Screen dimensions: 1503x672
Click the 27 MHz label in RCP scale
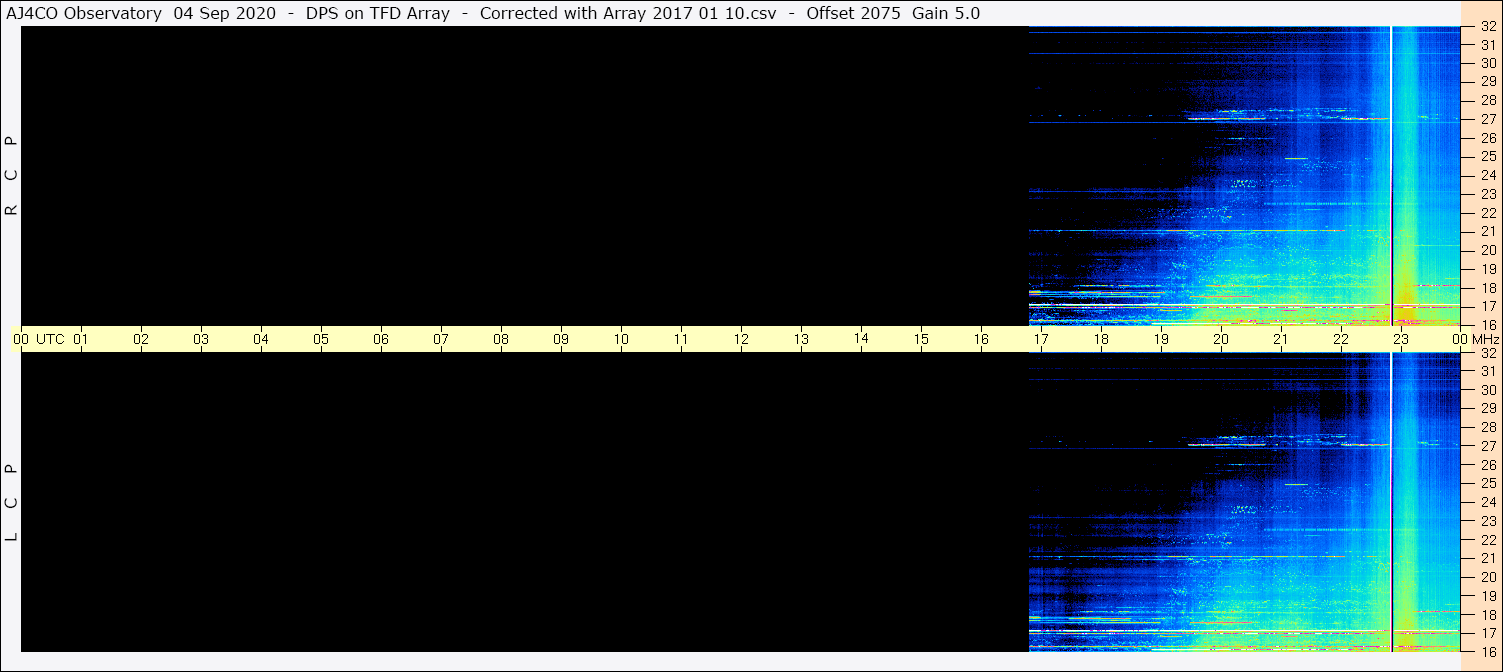(1487, 119)
